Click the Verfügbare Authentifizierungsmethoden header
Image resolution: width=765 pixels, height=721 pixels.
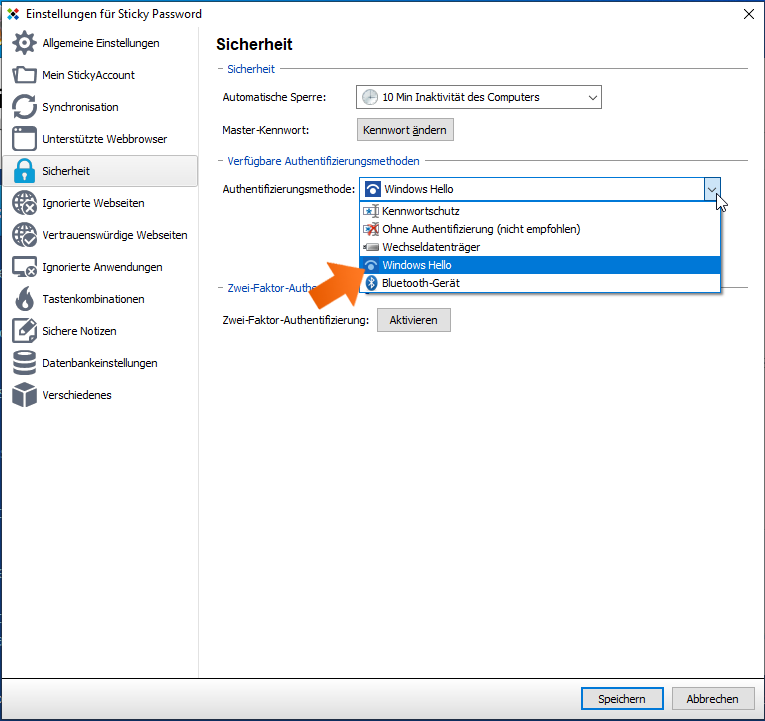tap(323, 161)
